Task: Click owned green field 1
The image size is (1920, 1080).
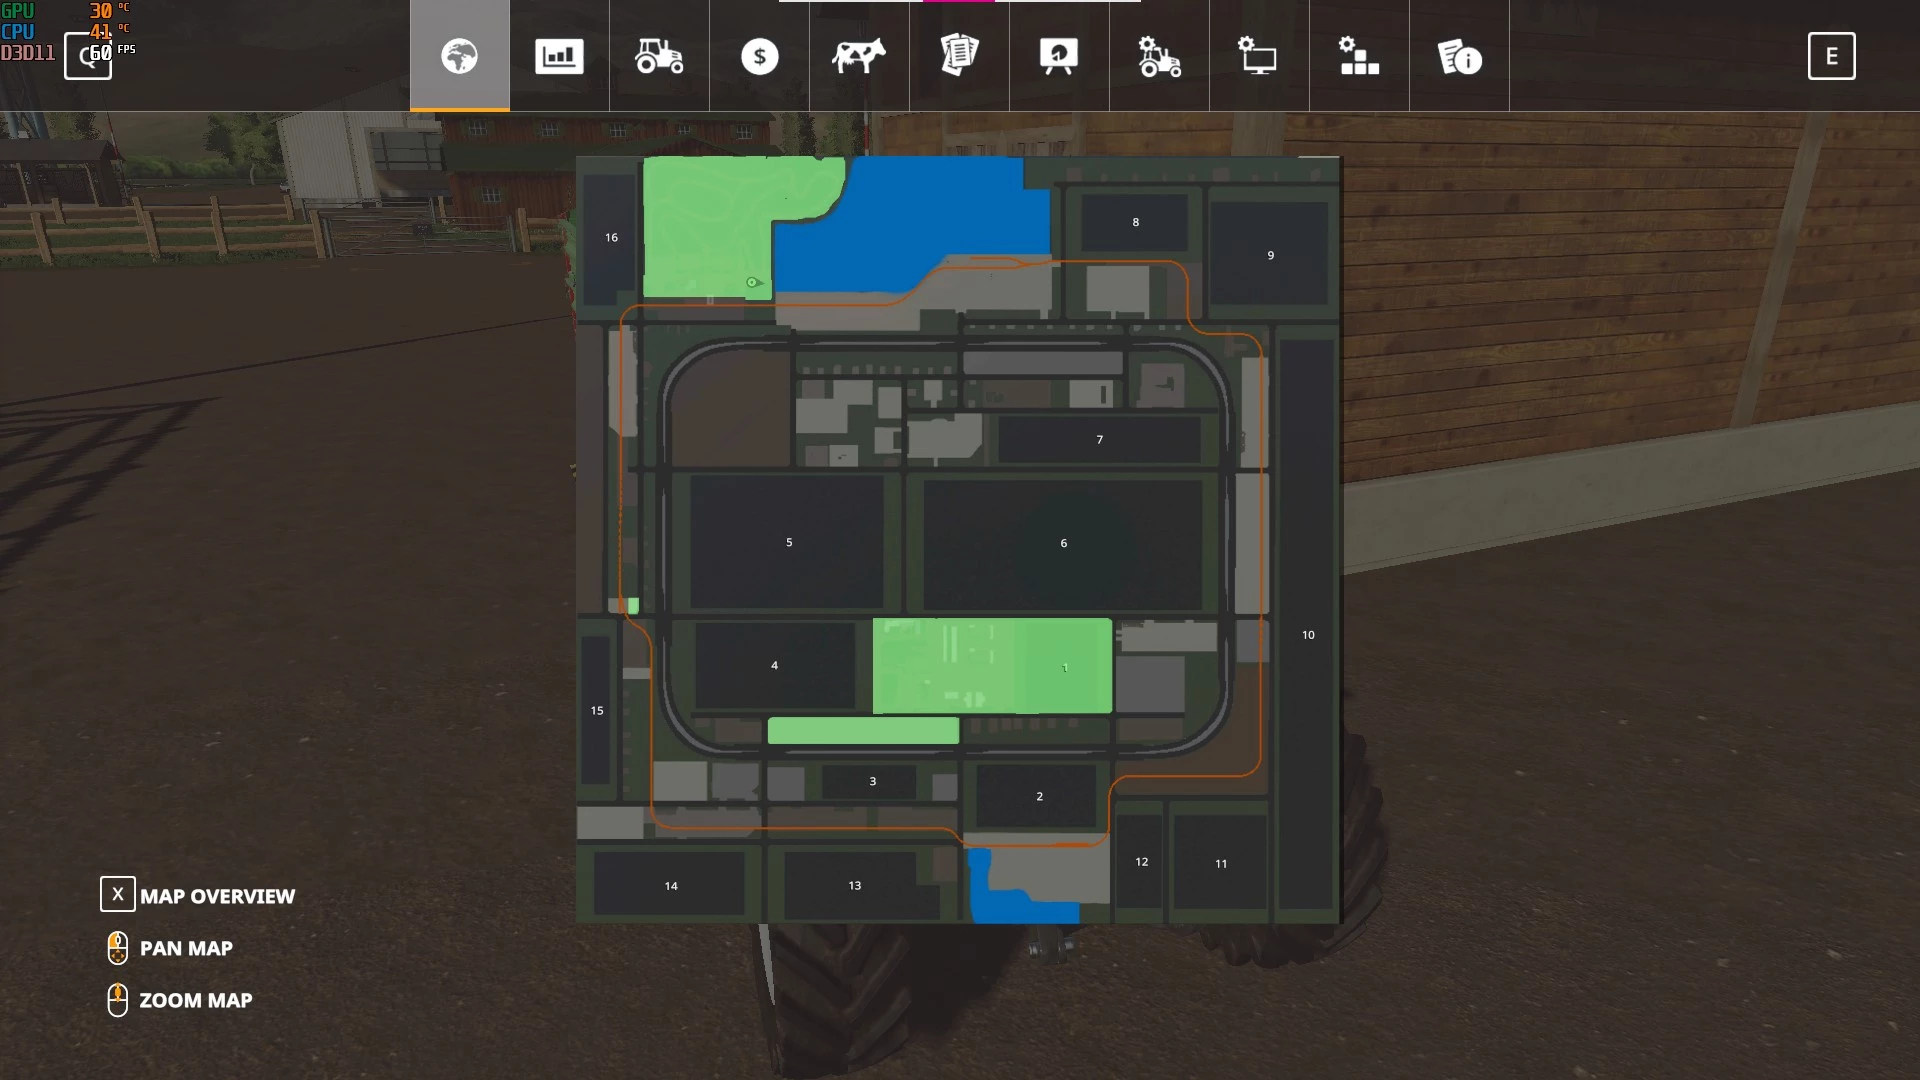Action: 1064,667
